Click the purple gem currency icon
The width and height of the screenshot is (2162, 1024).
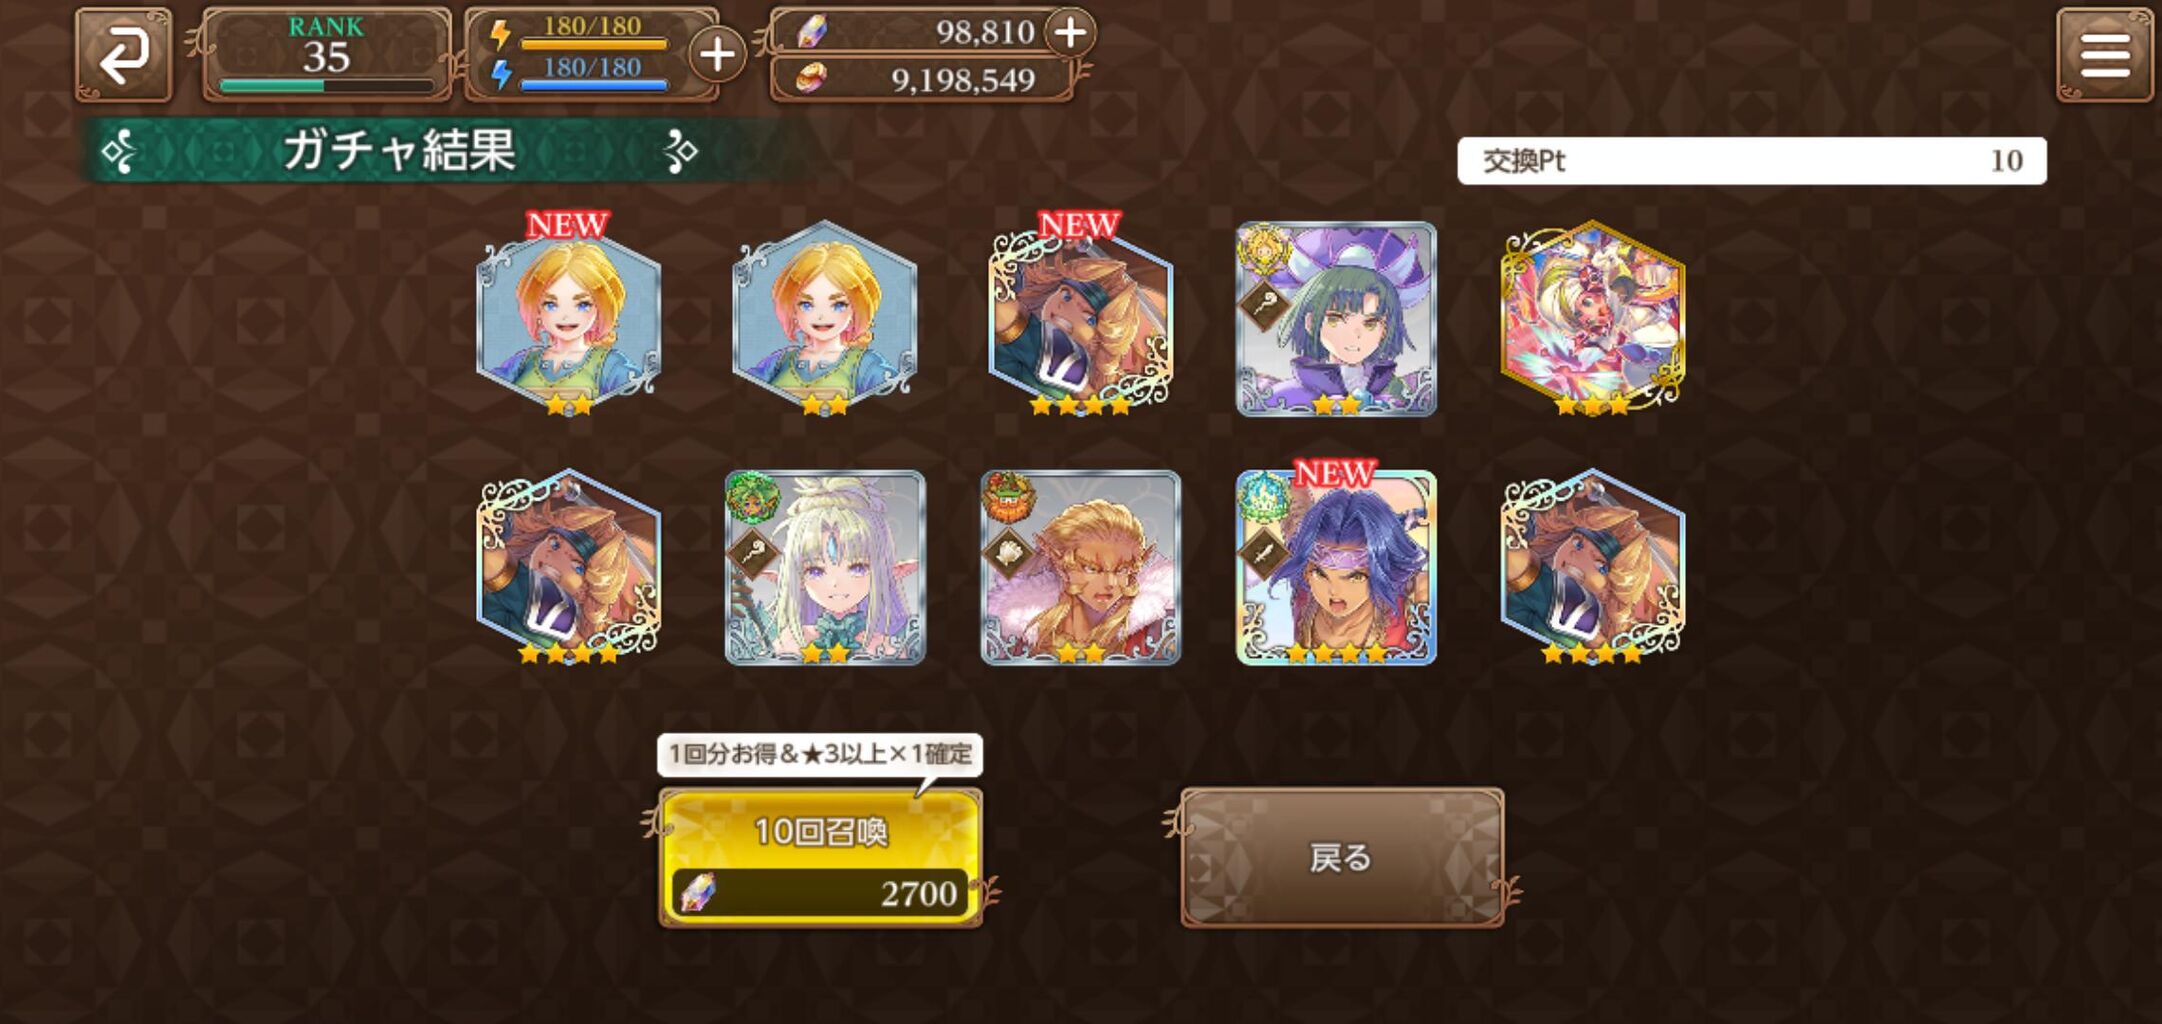811,32
